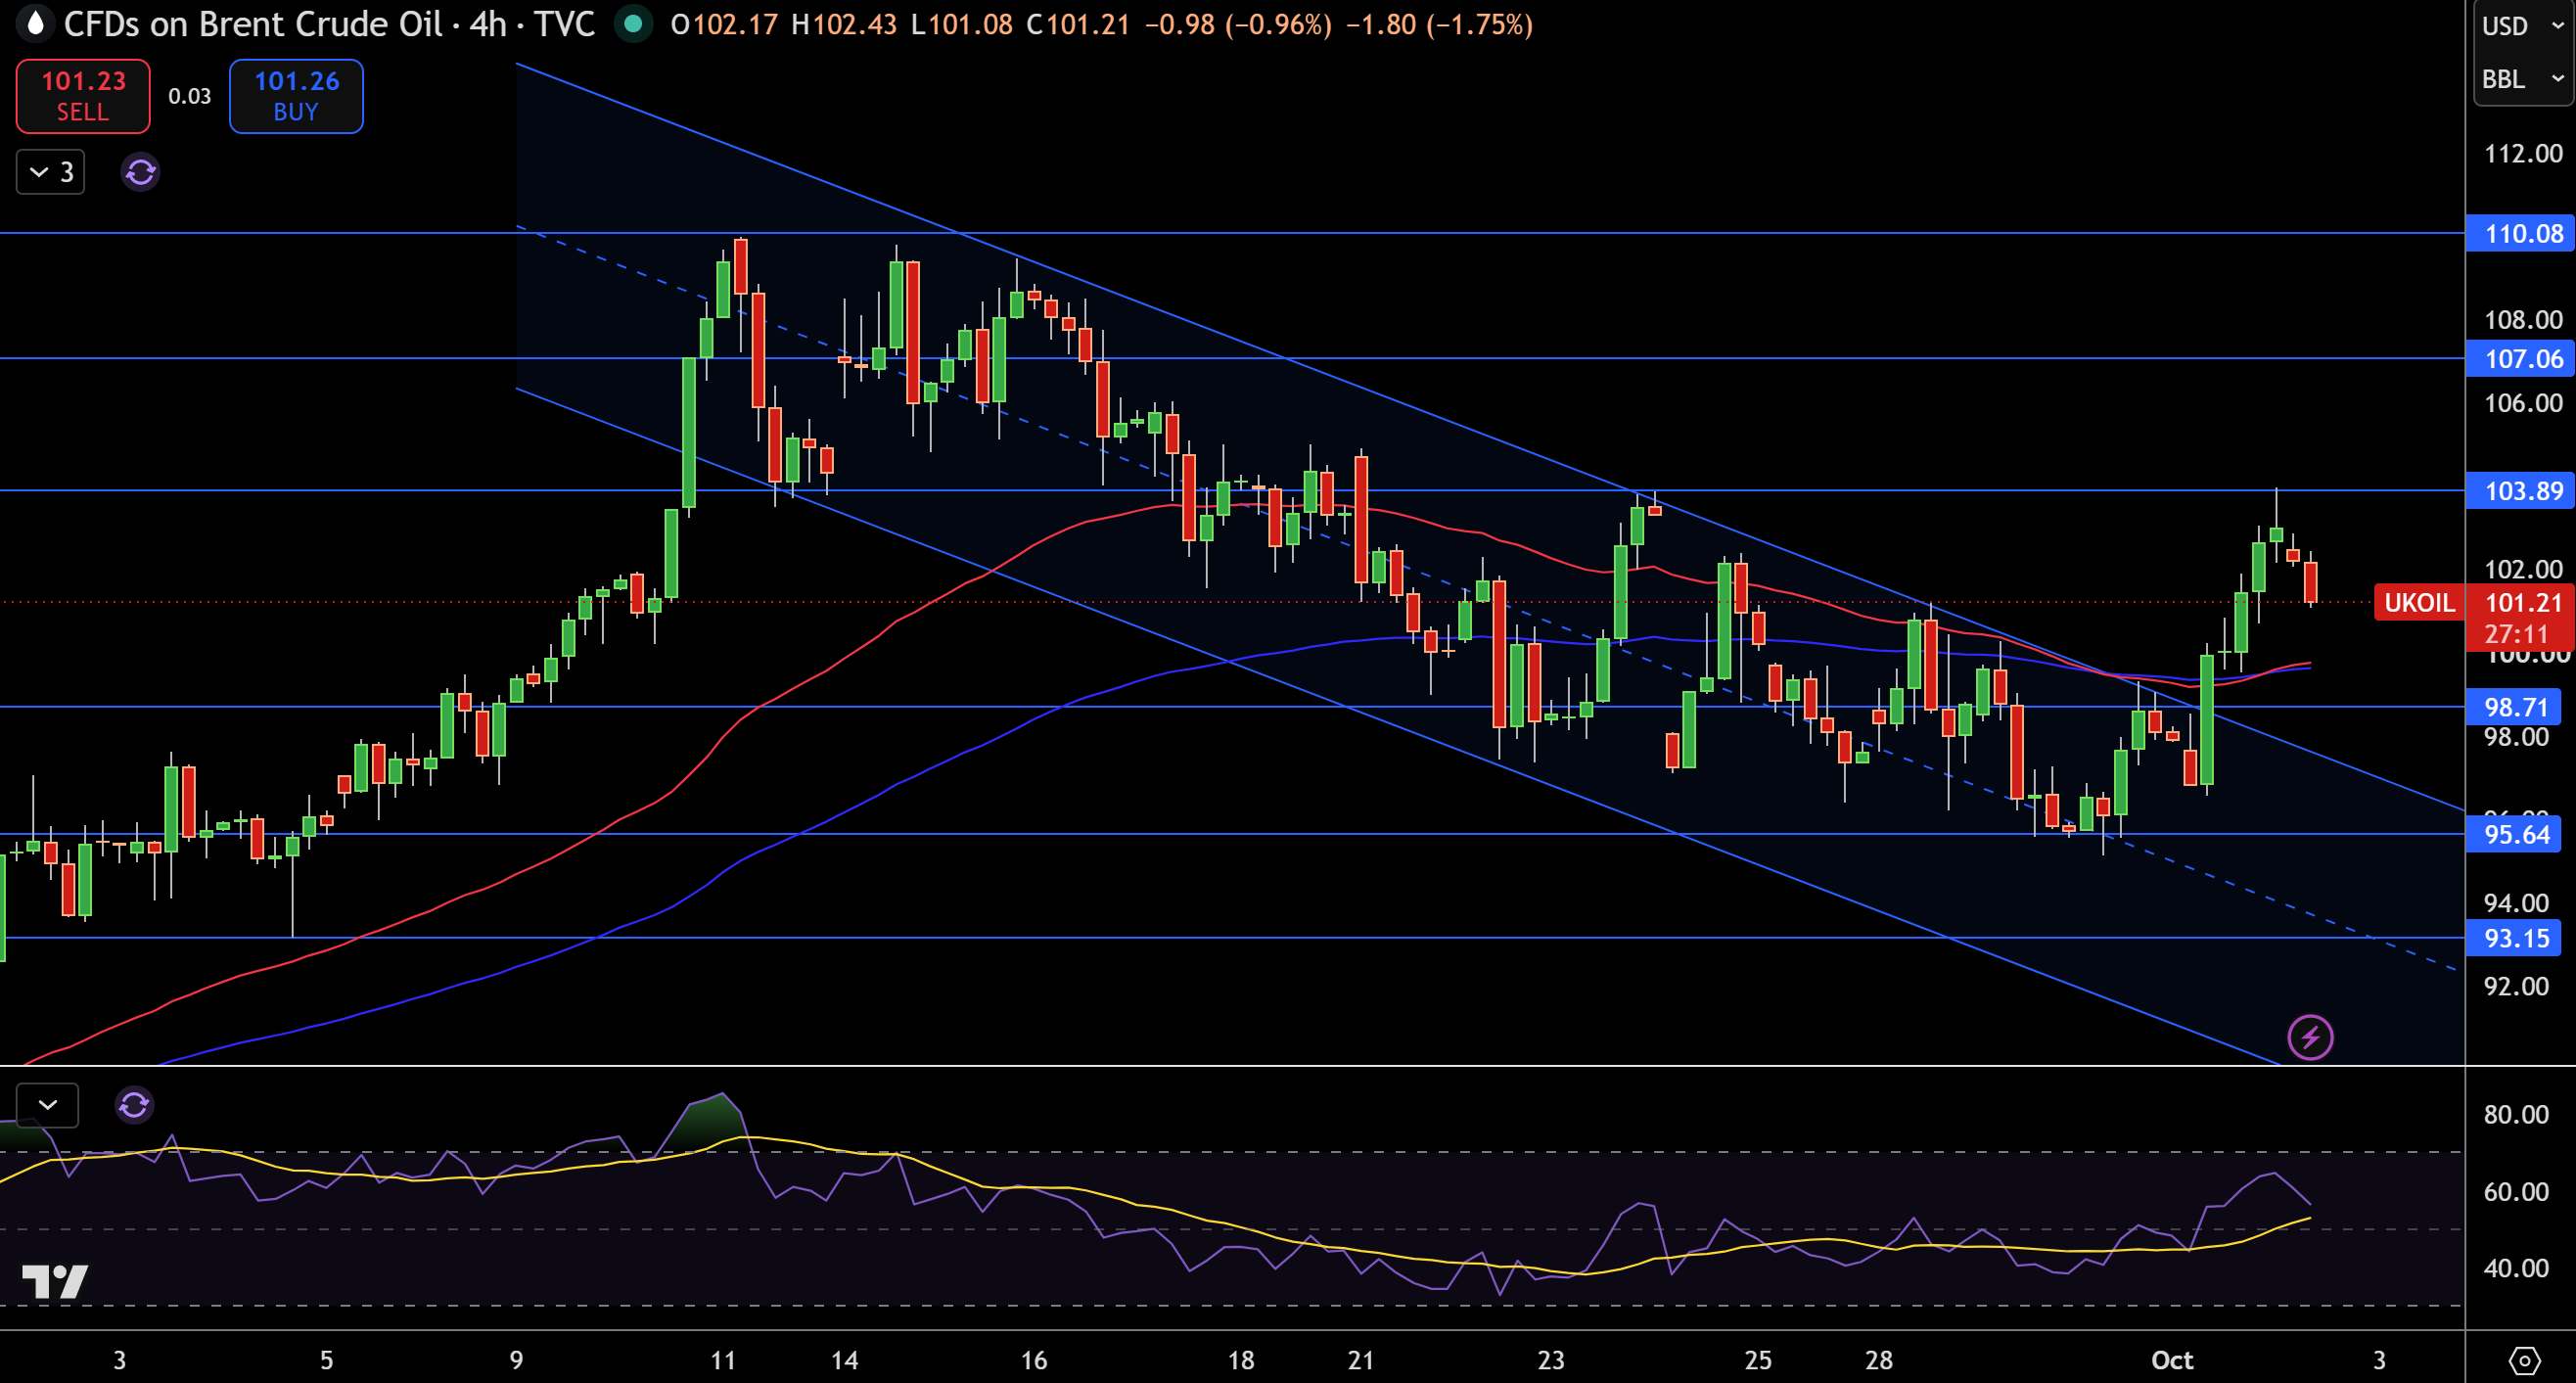Click the 101.26 BUY button

(x=296, y=96)
